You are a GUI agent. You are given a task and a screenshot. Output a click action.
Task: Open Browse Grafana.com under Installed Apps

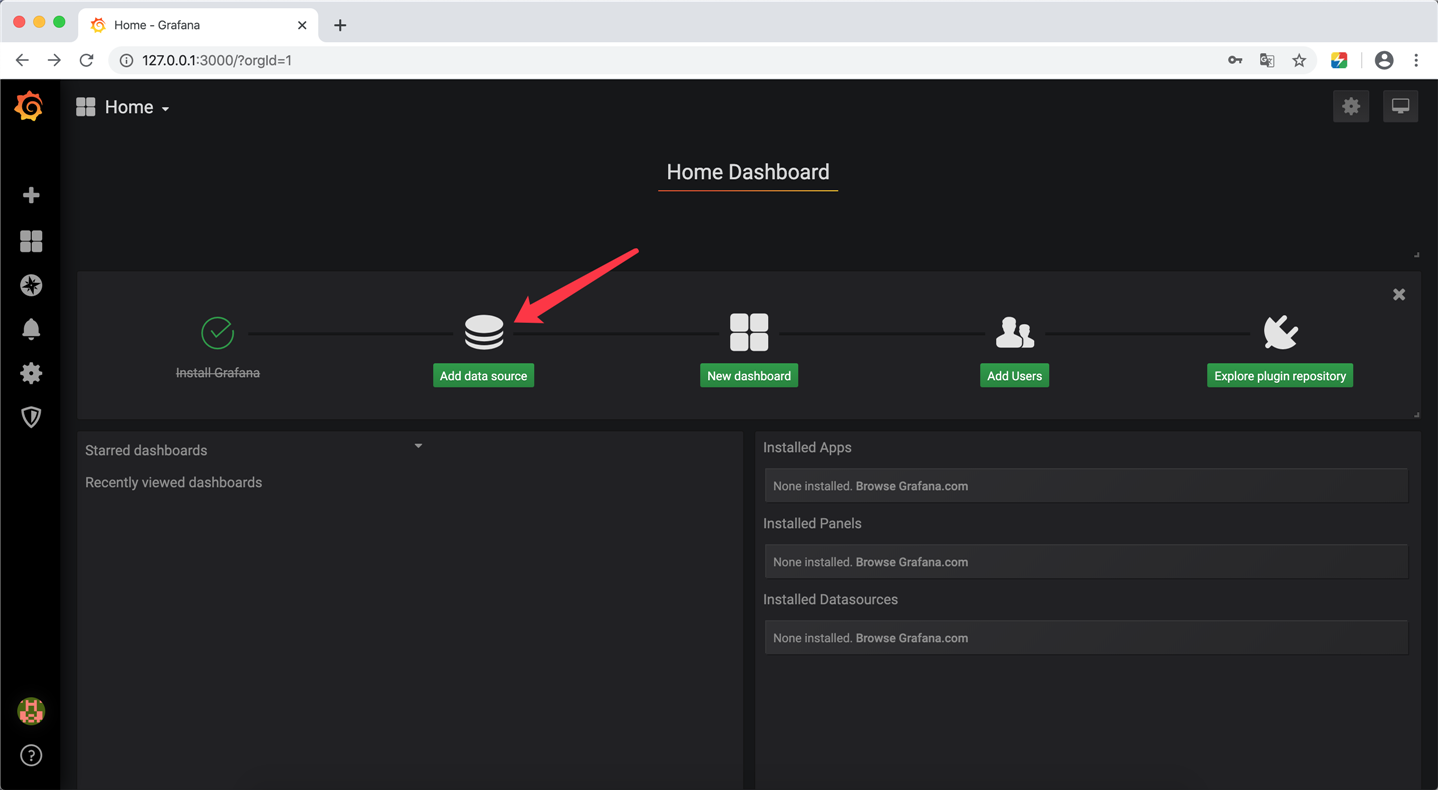[912, 486]
